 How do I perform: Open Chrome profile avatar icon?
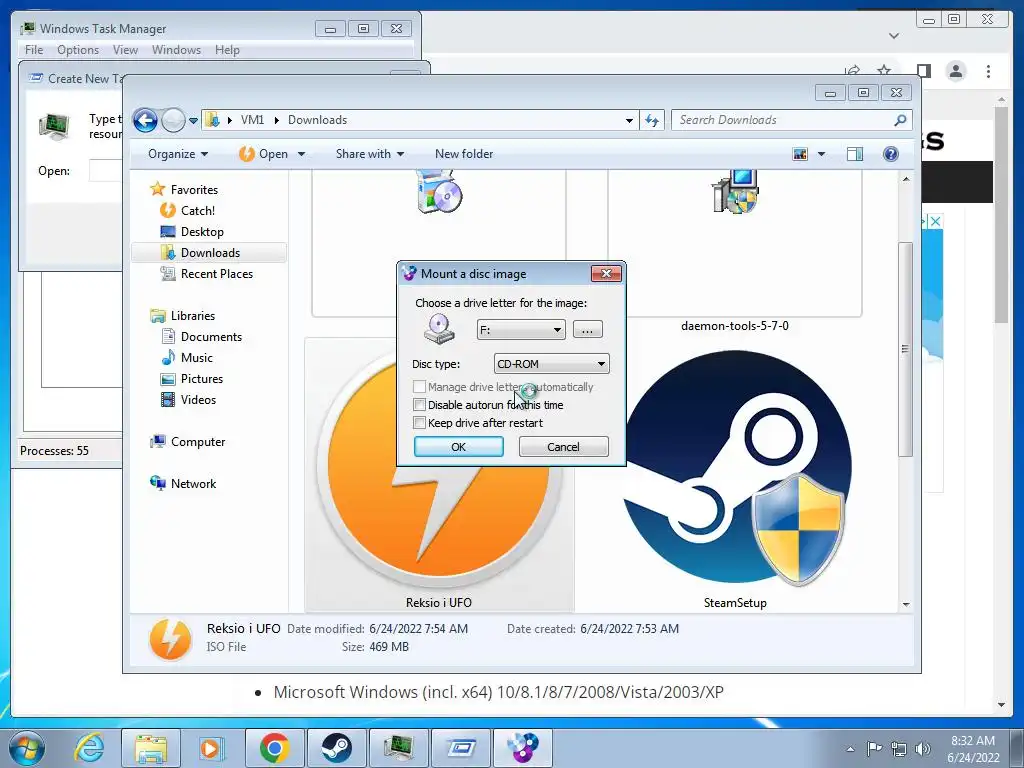coord(956,71)
